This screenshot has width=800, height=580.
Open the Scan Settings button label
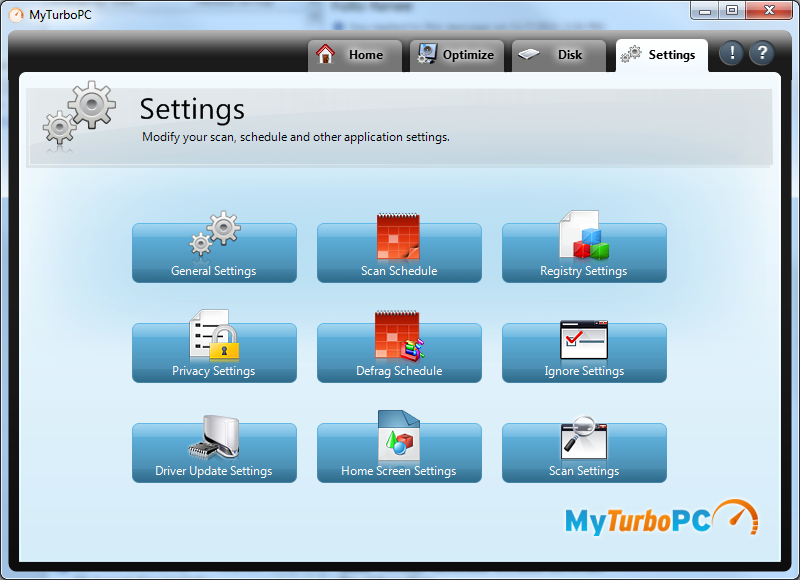click(584, 471)
